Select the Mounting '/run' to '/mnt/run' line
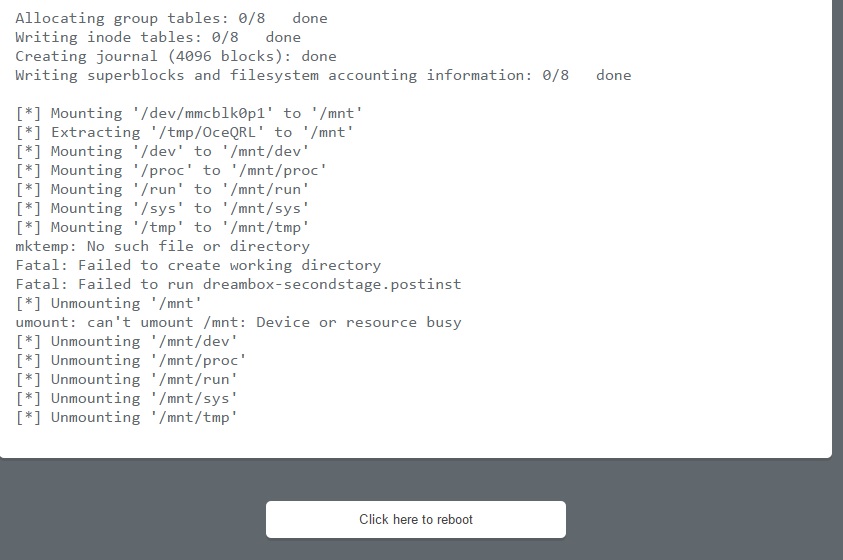This screenshot has width=843, height=560. (162, 189)
